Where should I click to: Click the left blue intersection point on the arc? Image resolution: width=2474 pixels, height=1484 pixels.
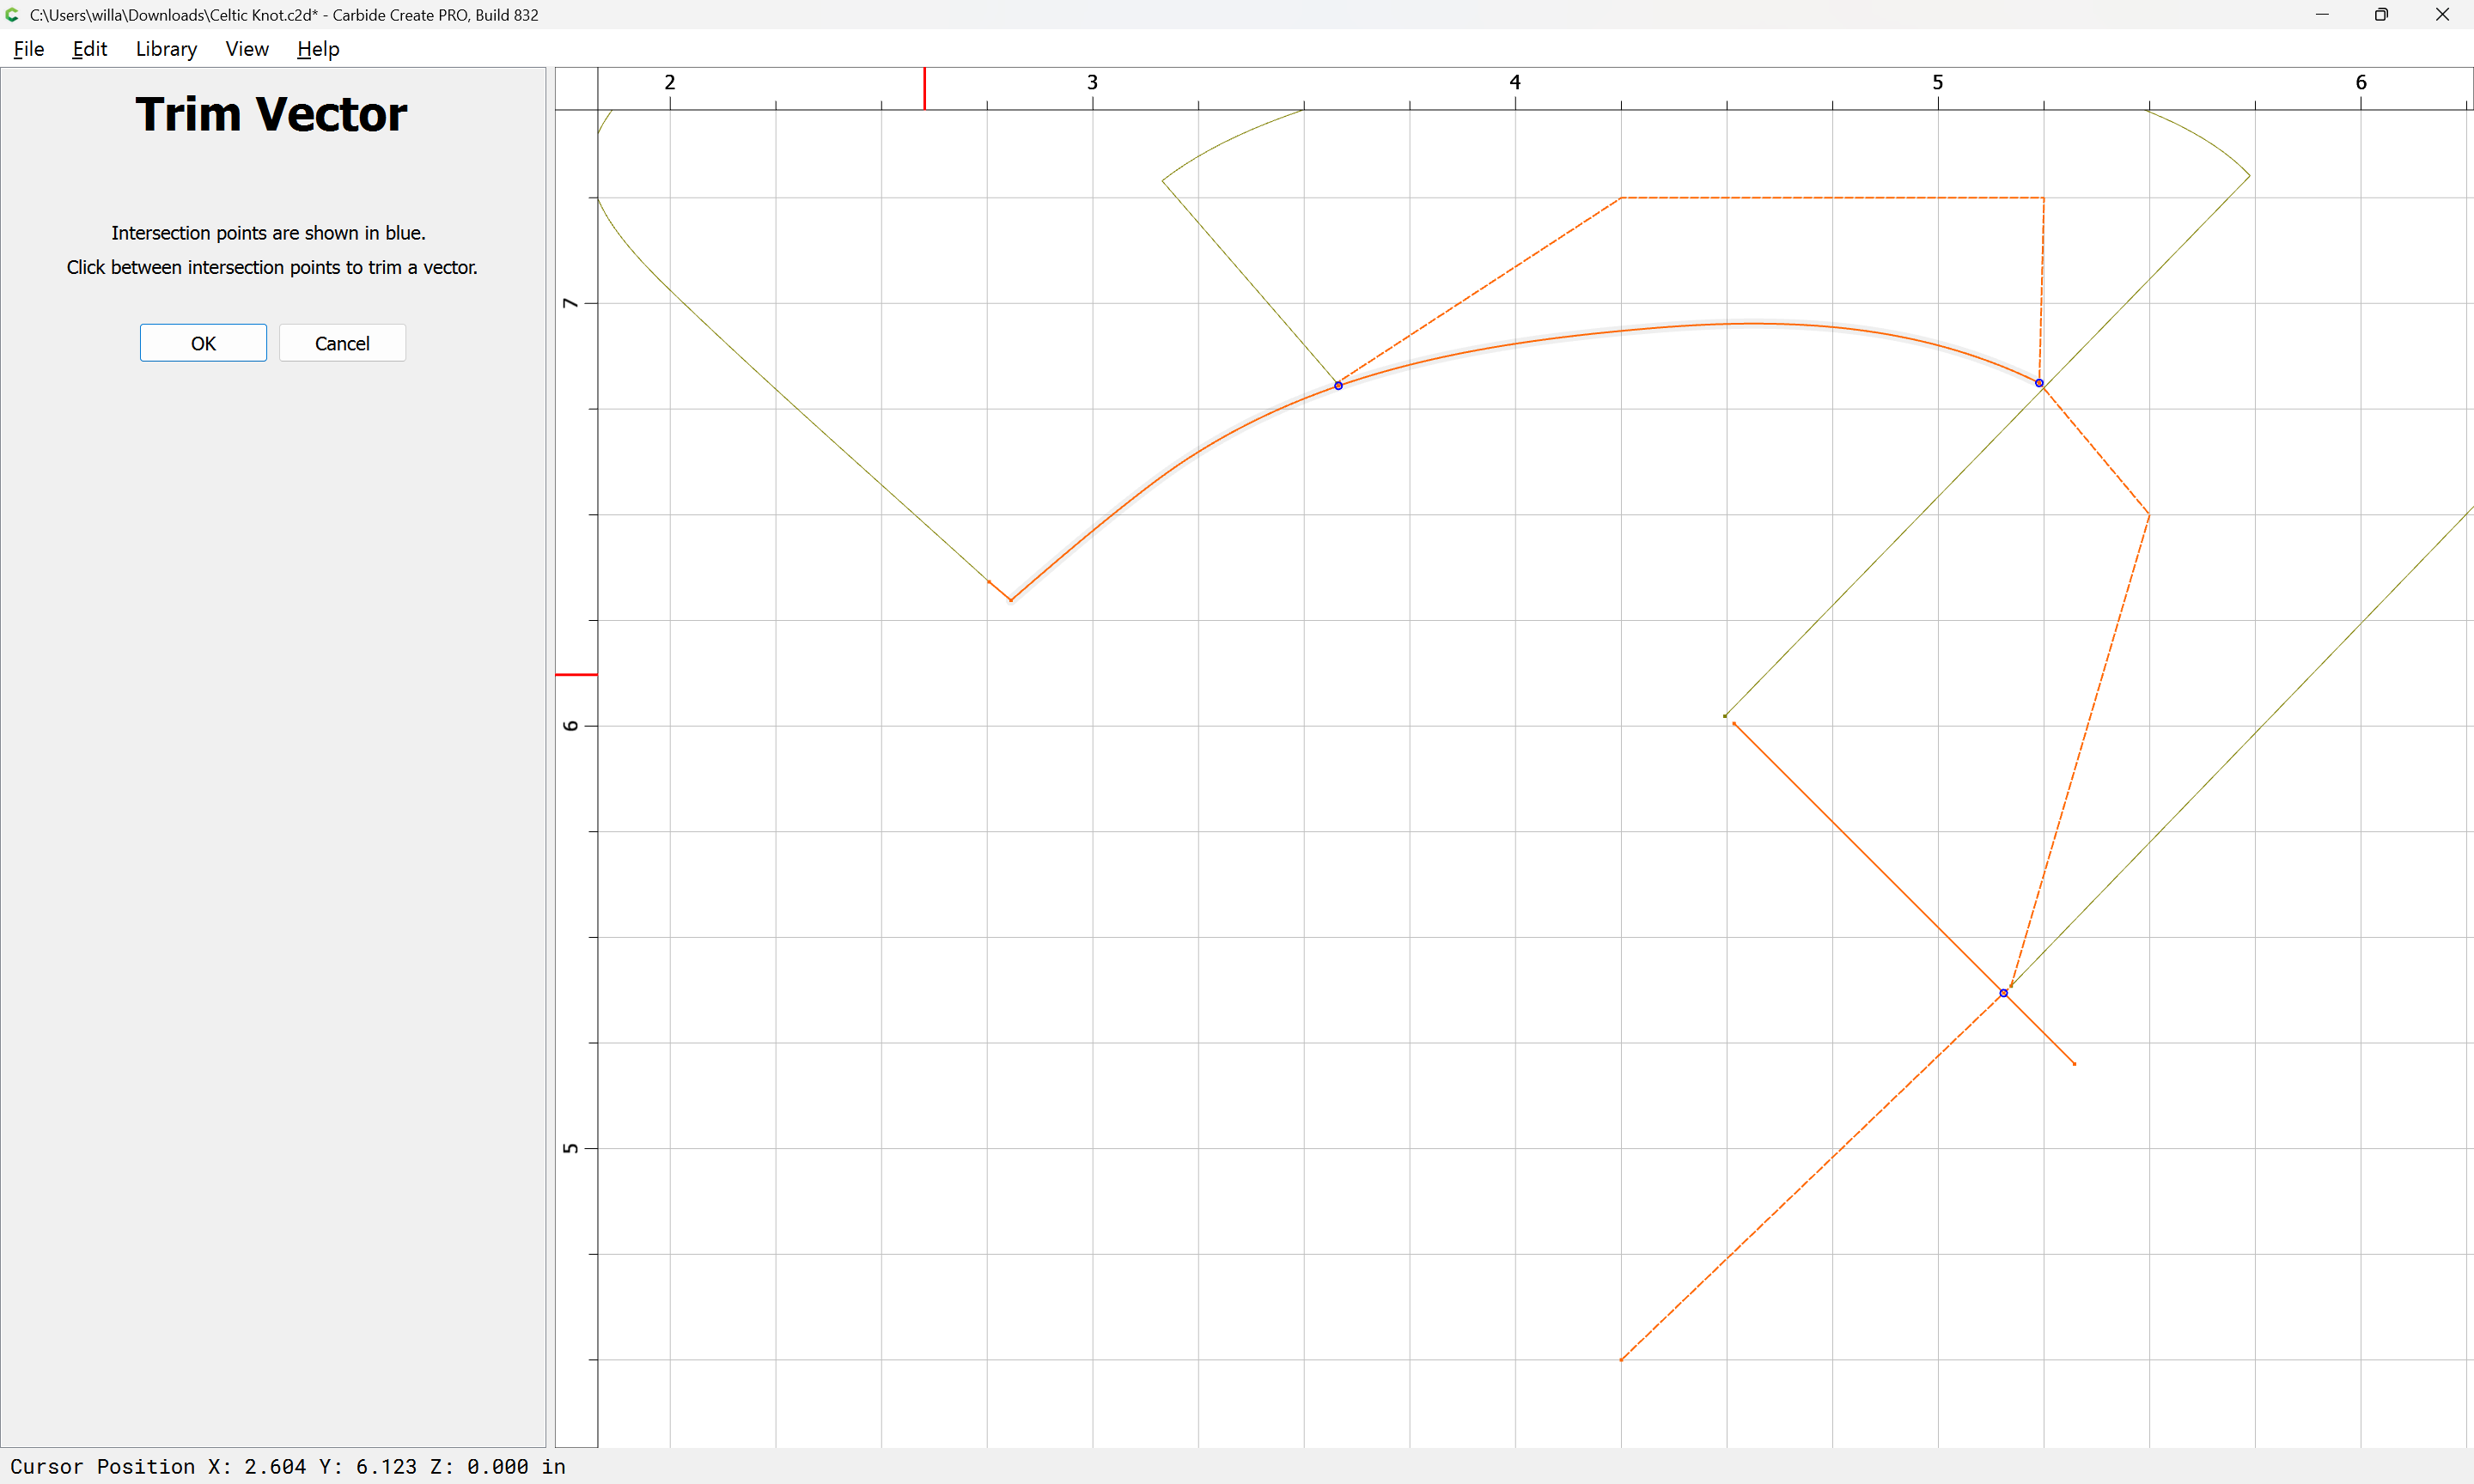tap(1338, 385)
